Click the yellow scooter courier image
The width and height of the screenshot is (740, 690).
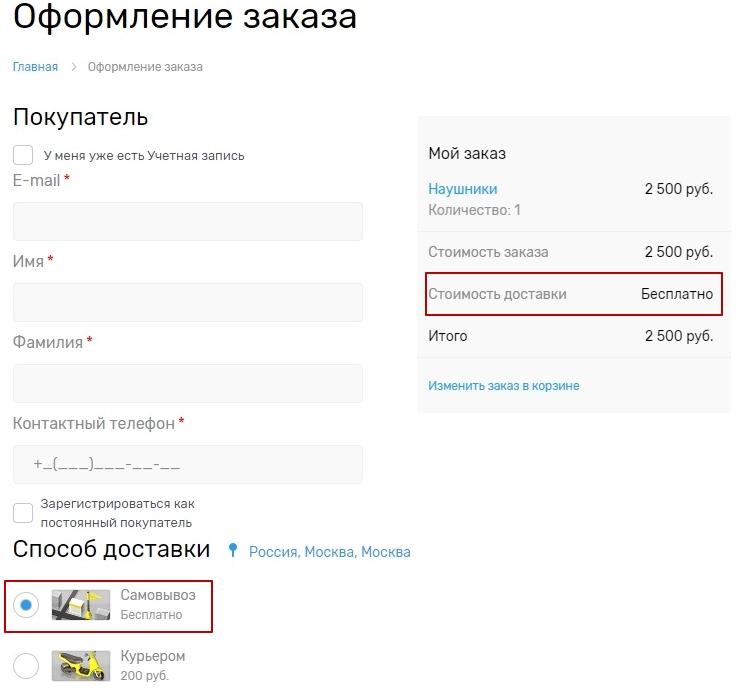[81, 665]
